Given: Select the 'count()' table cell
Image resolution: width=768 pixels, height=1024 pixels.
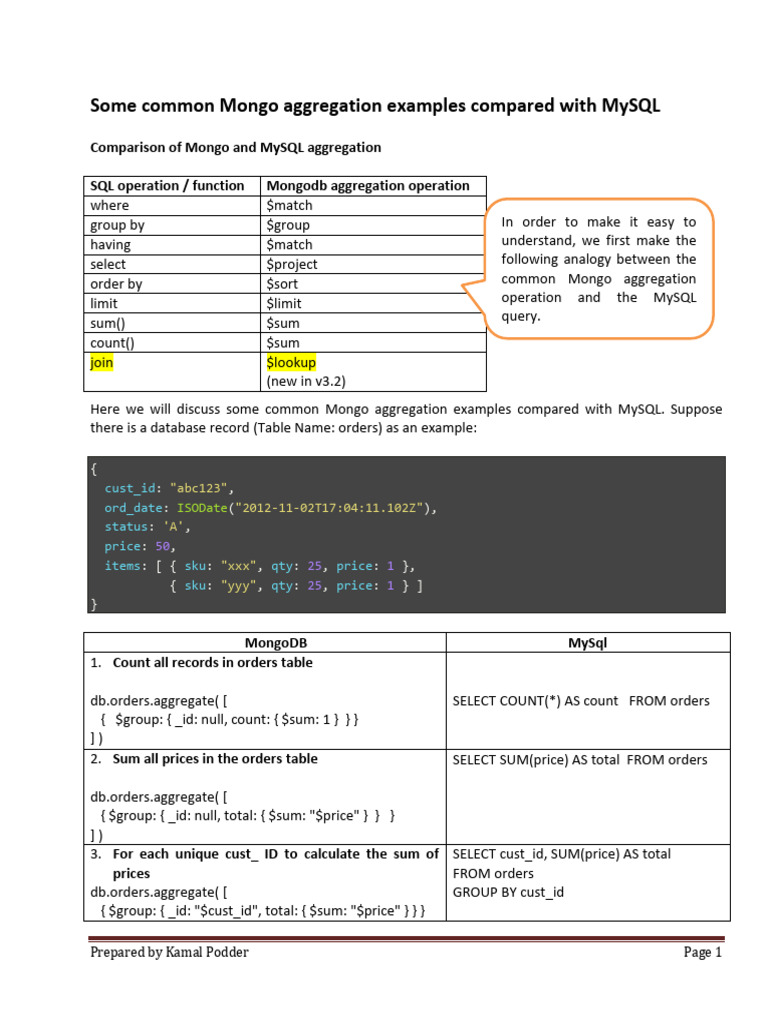Looking at the screenshot, I should [x=172, y=342].
